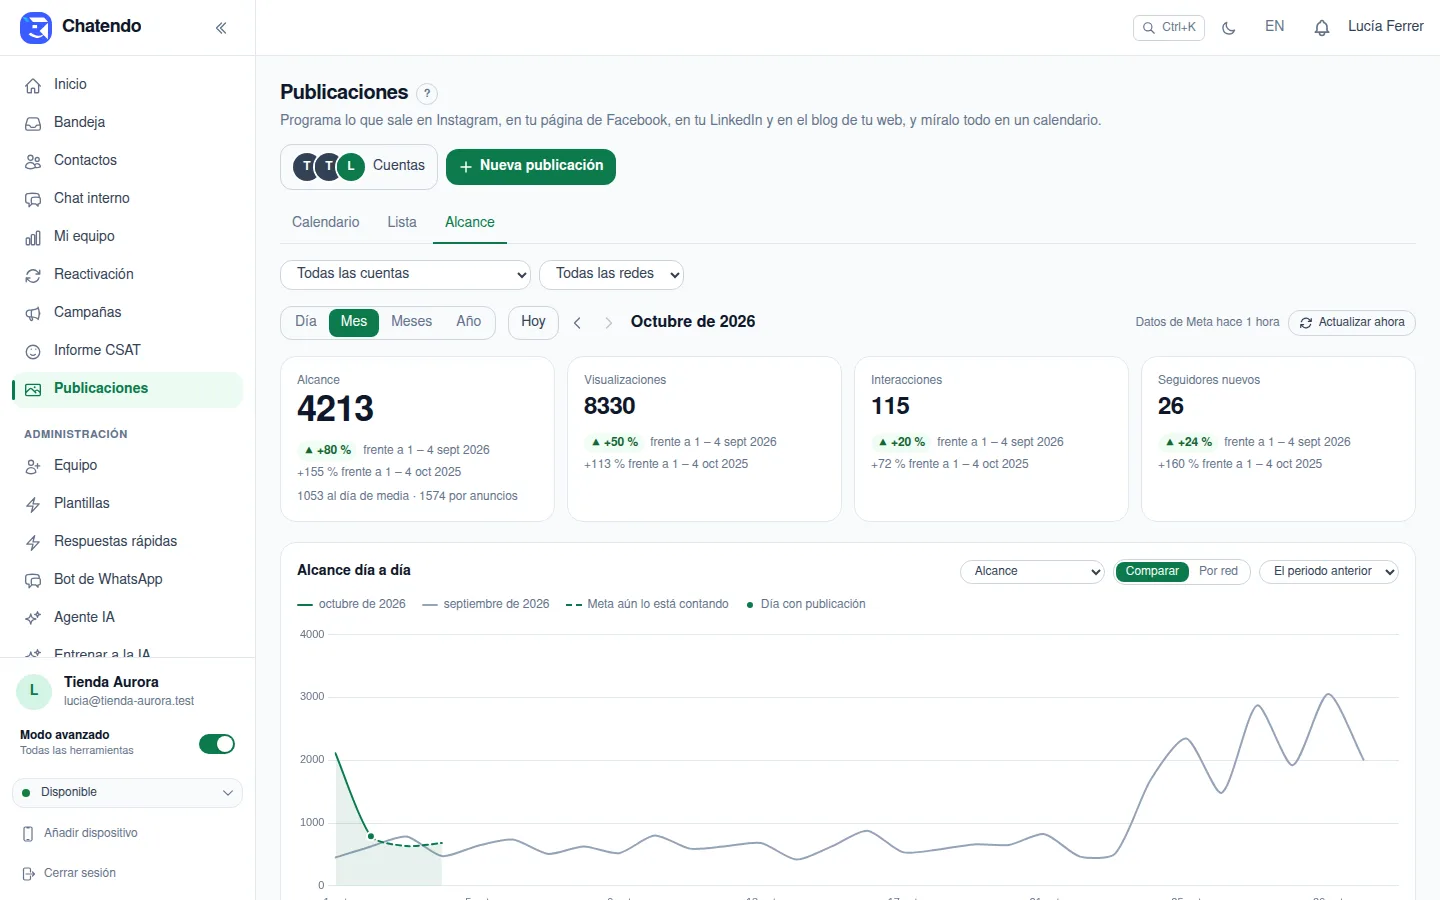This screenshot has height=900, width=1440.
Task: Click Nueva publicación
Action: click(531, 167)
